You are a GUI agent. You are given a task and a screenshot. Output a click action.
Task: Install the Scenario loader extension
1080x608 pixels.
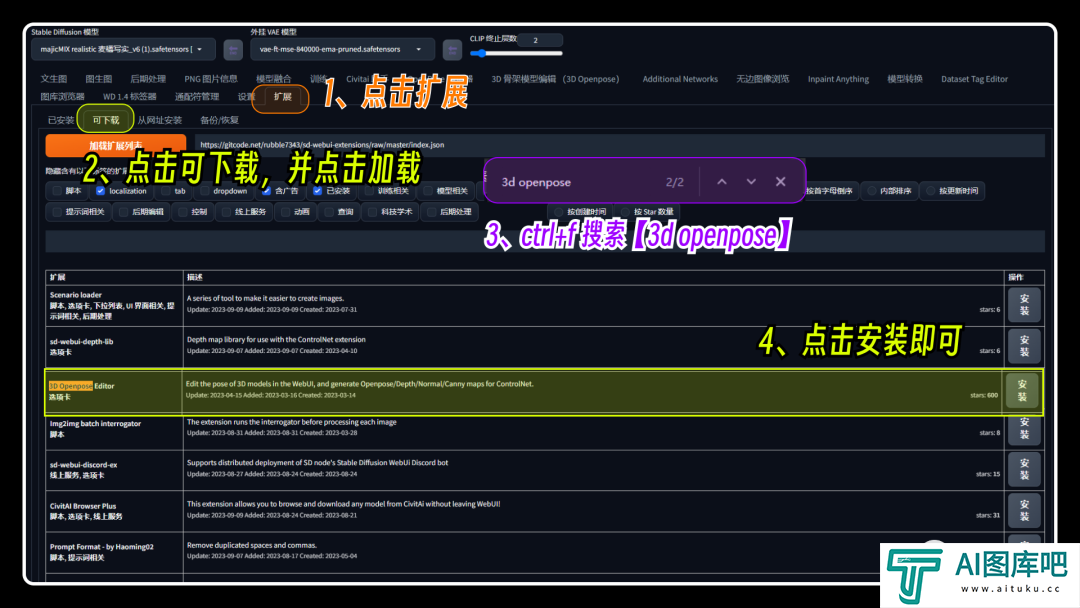[1024, 305]
